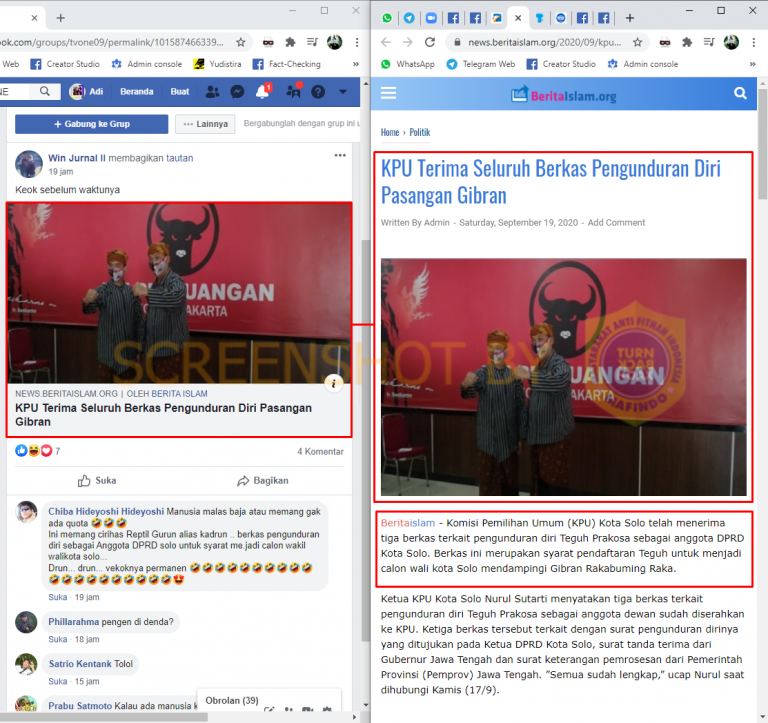768x723 pixels.
Task: Go forward in right browser
Action: 408,42
